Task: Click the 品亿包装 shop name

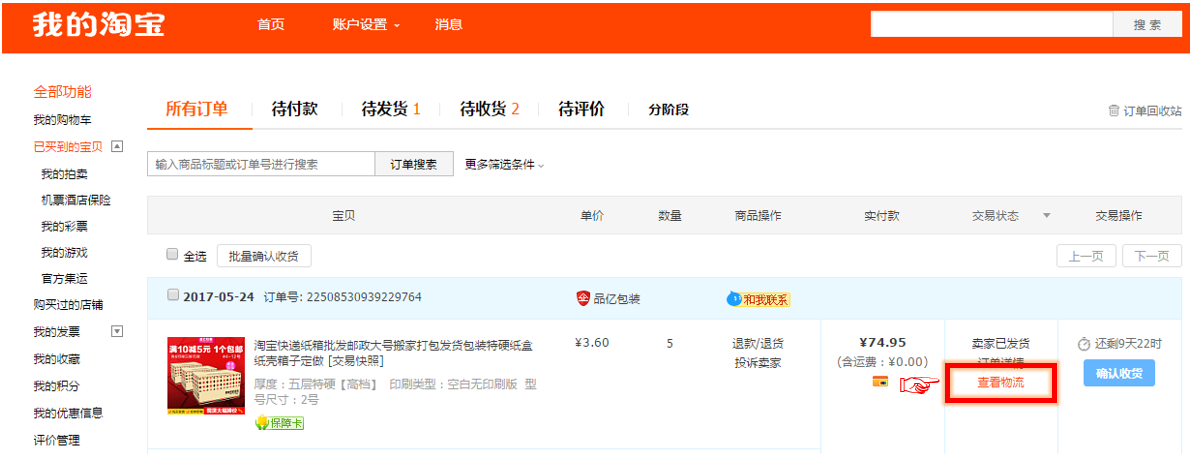Action: click(617, 299)
